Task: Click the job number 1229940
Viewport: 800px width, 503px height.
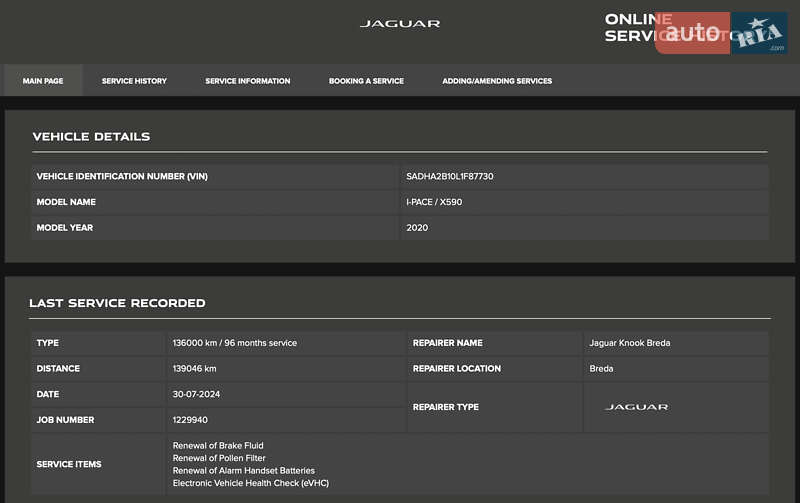Action: [190, 420]
